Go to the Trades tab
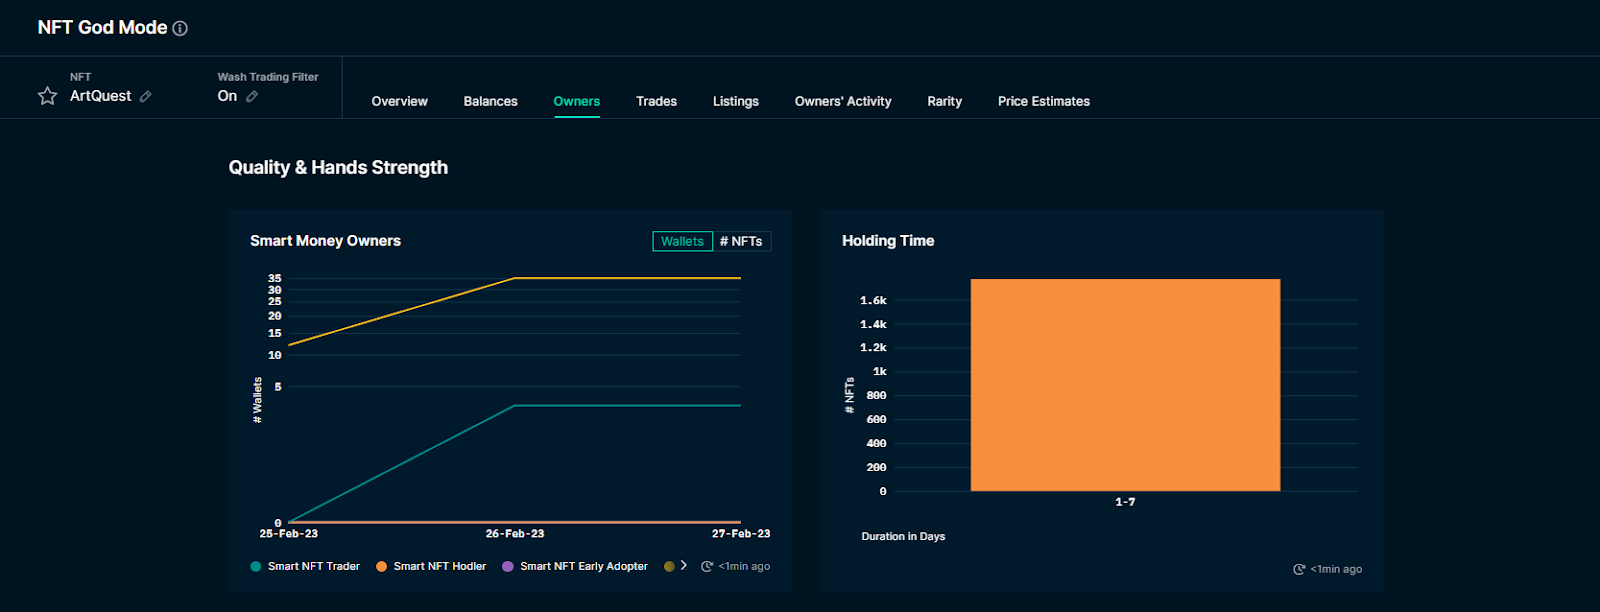Screen dimensions: 1600x612 click(x=656, y=102)
